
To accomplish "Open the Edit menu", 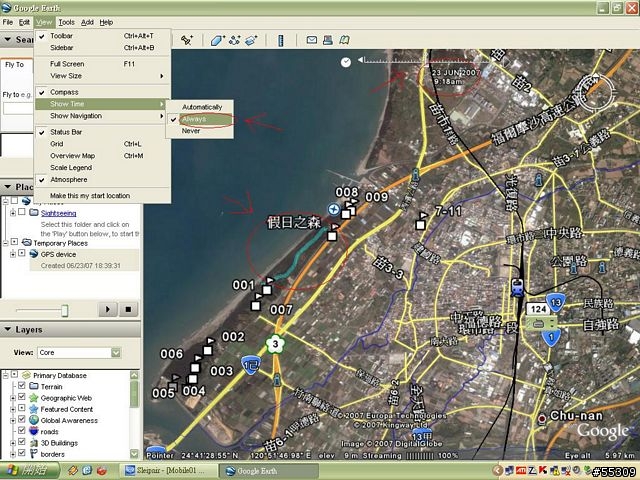I will tap(24, 22).
